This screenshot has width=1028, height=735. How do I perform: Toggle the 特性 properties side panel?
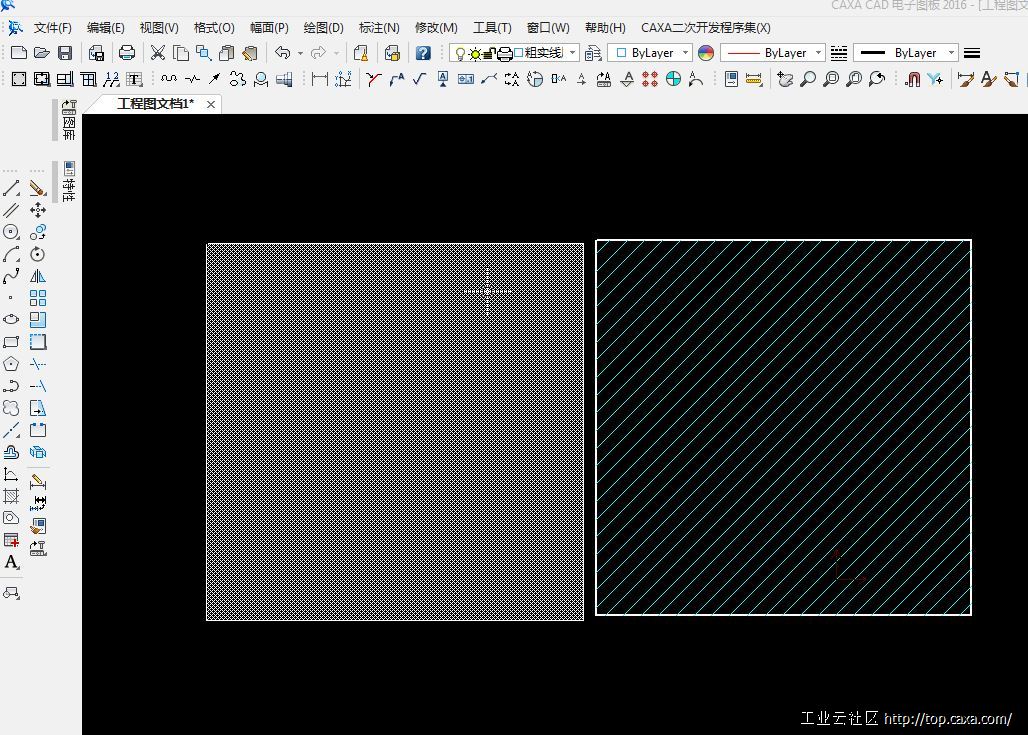tap(69, 181)
